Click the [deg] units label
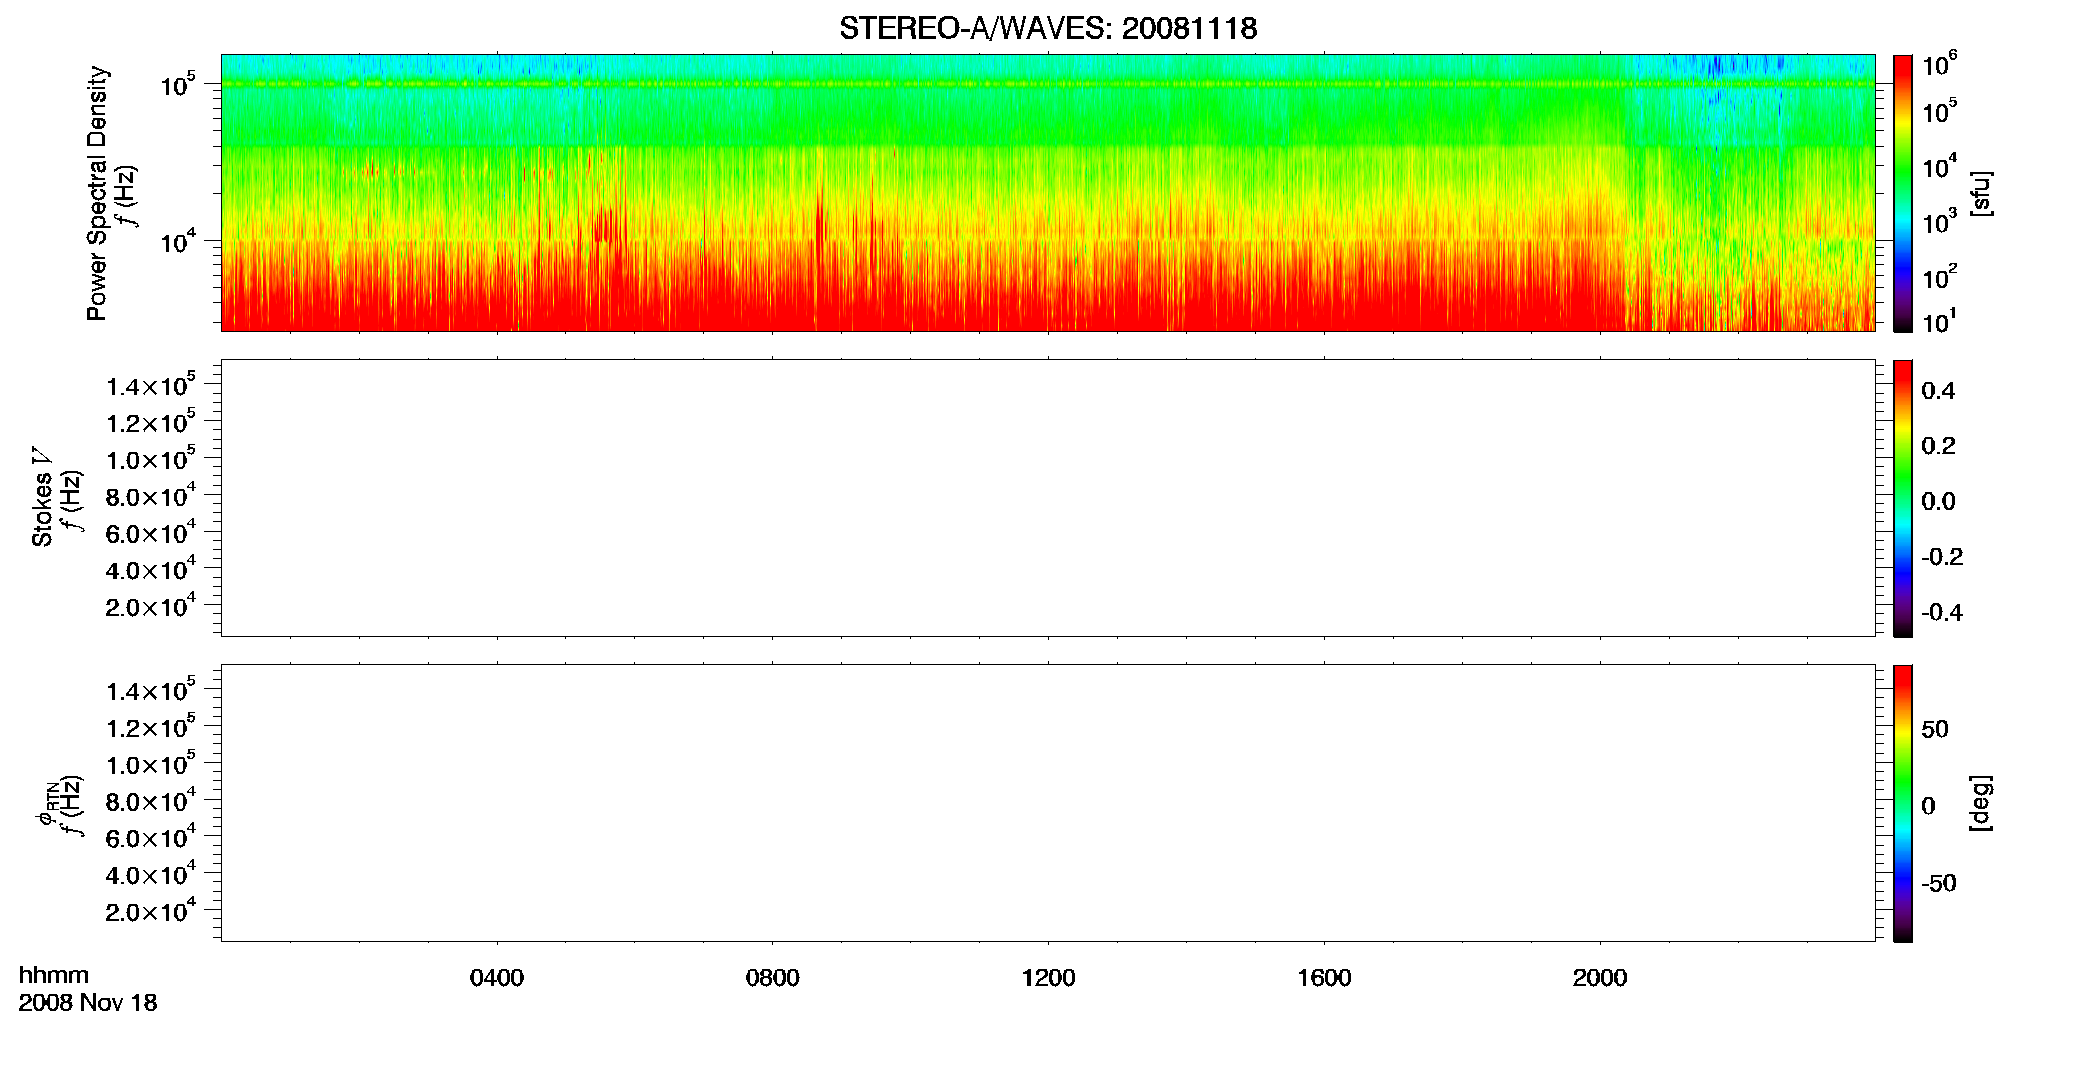 pyautogui.click(x=1980, y=803)
